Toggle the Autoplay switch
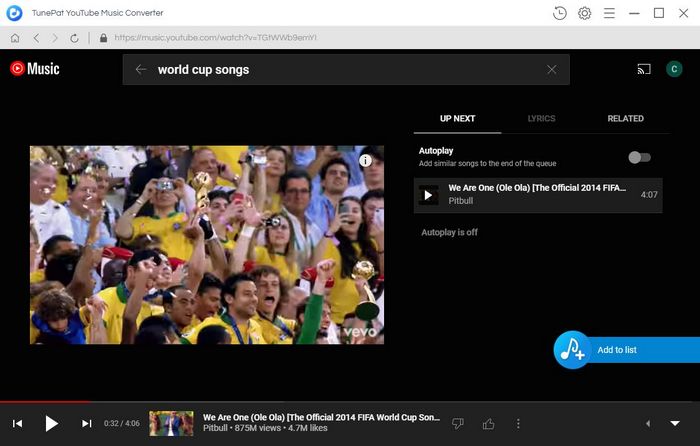The height and width of the screenshot is (446, 700). (x=639, y=157)
